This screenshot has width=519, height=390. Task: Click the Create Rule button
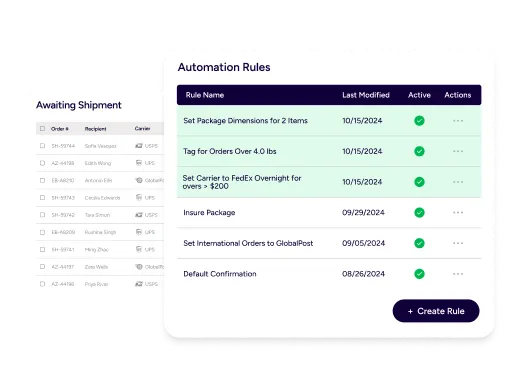click(x=436, y=311)
